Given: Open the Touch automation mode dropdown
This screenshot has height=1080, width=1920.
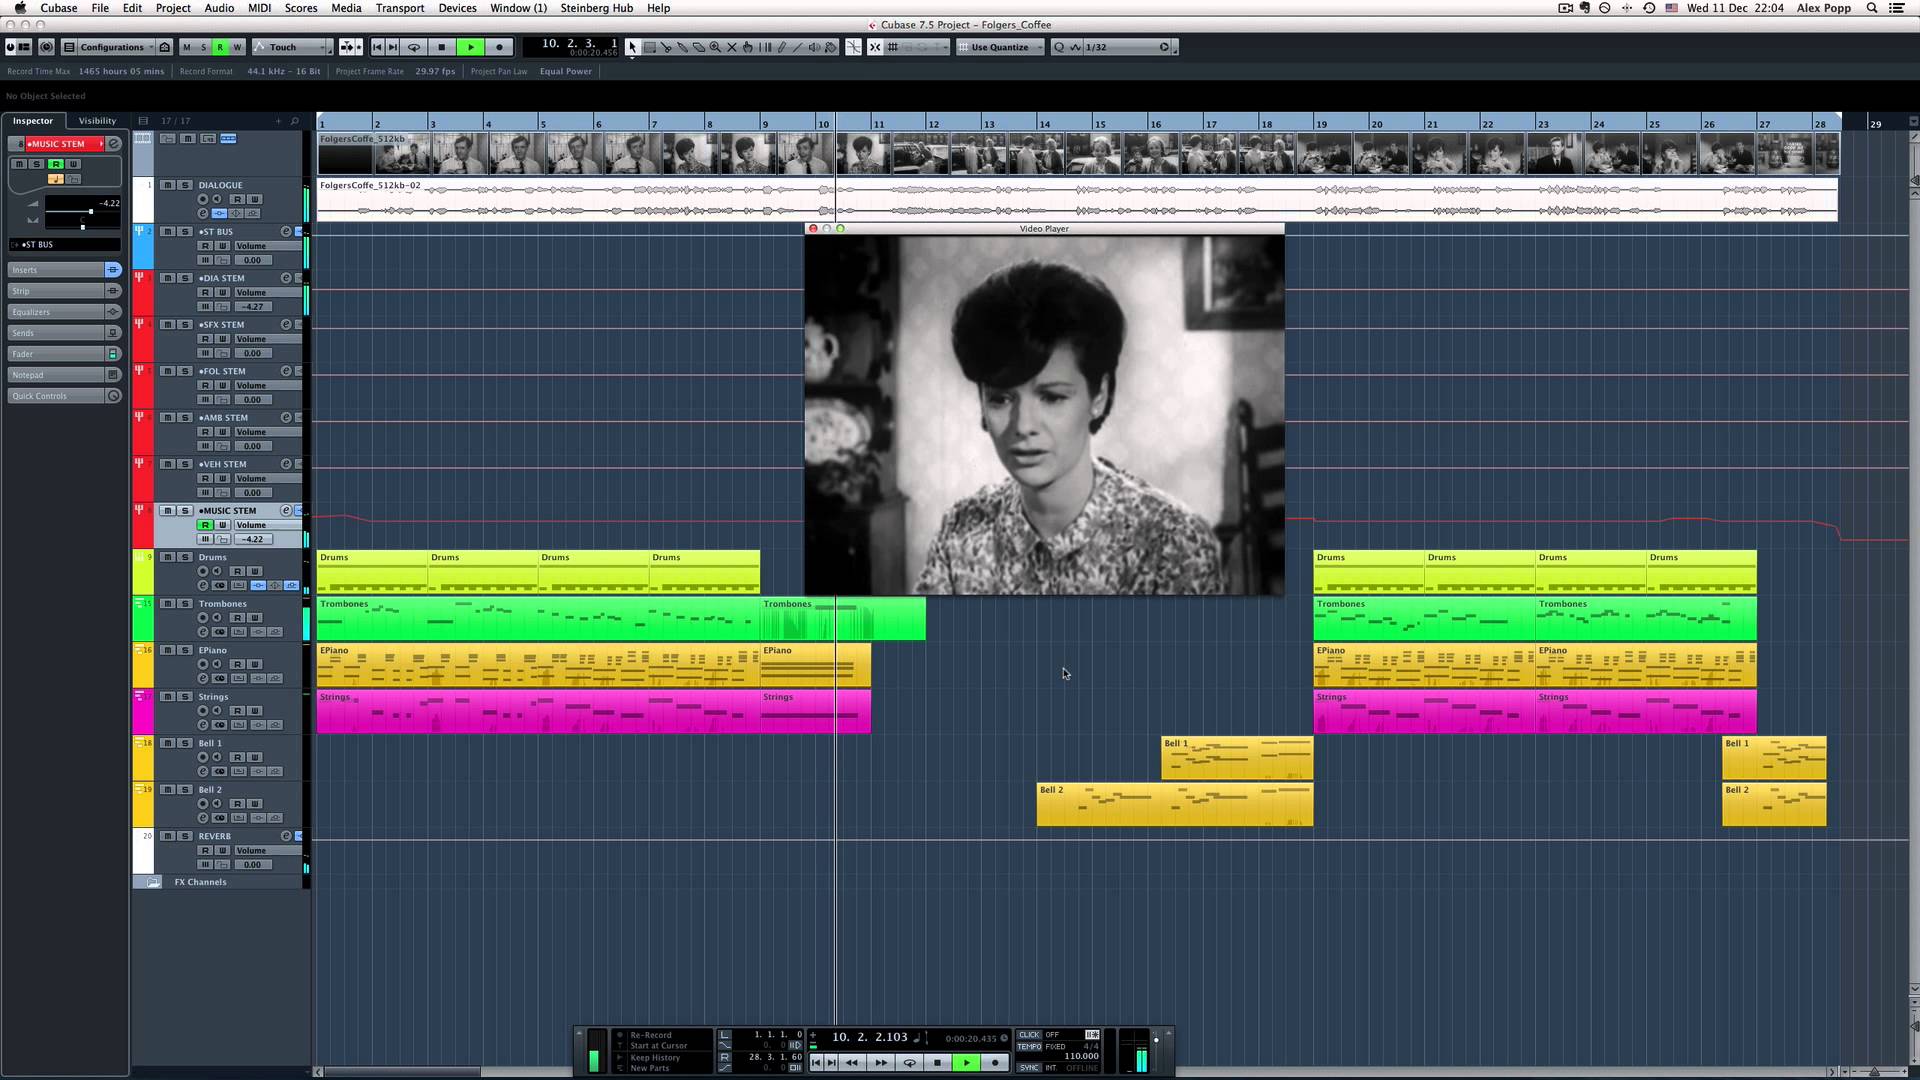Looking at the screenshot, I should 292,47.
